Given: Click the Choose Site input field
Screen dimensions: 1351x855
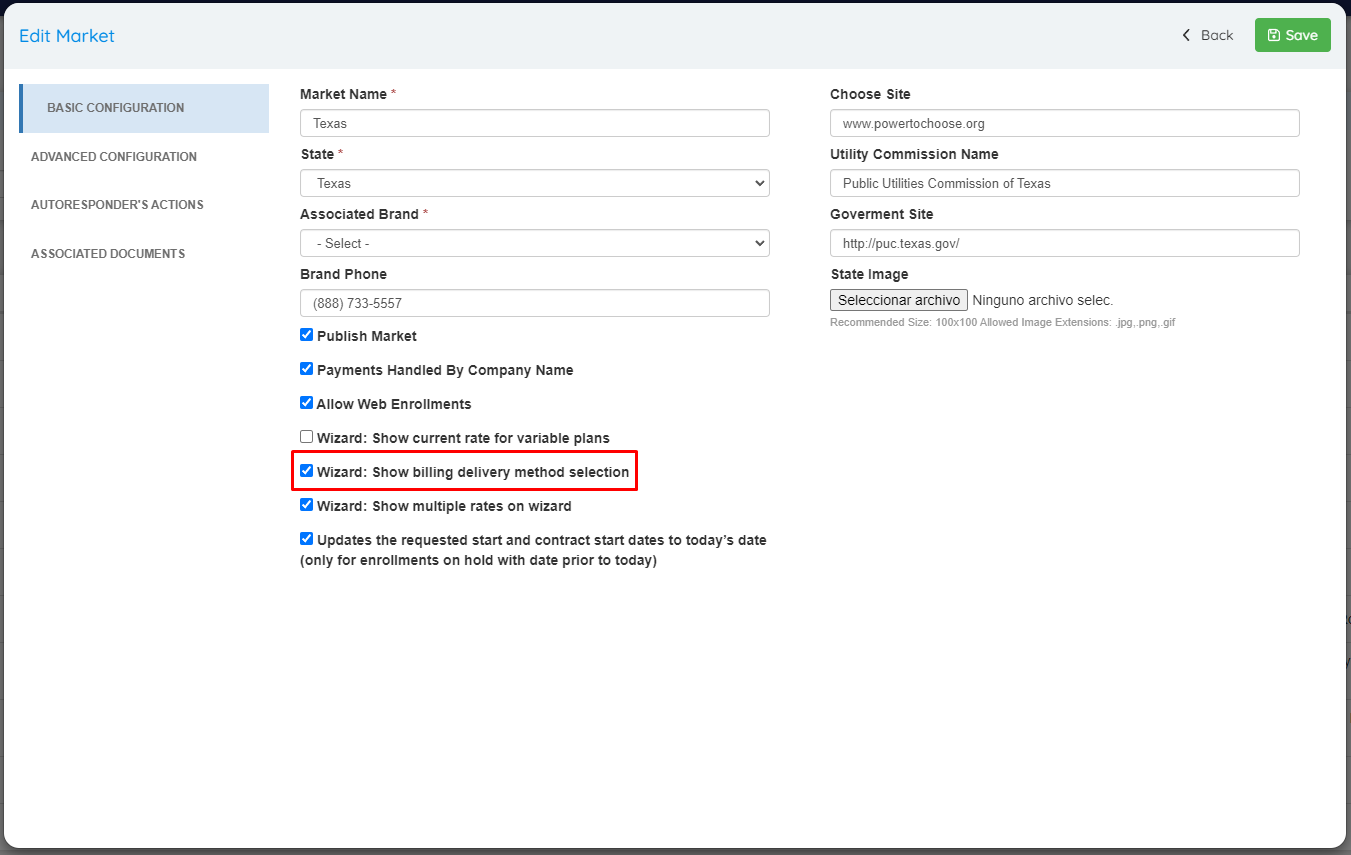Looking at the screenshot, I should tap(1065, 123).
